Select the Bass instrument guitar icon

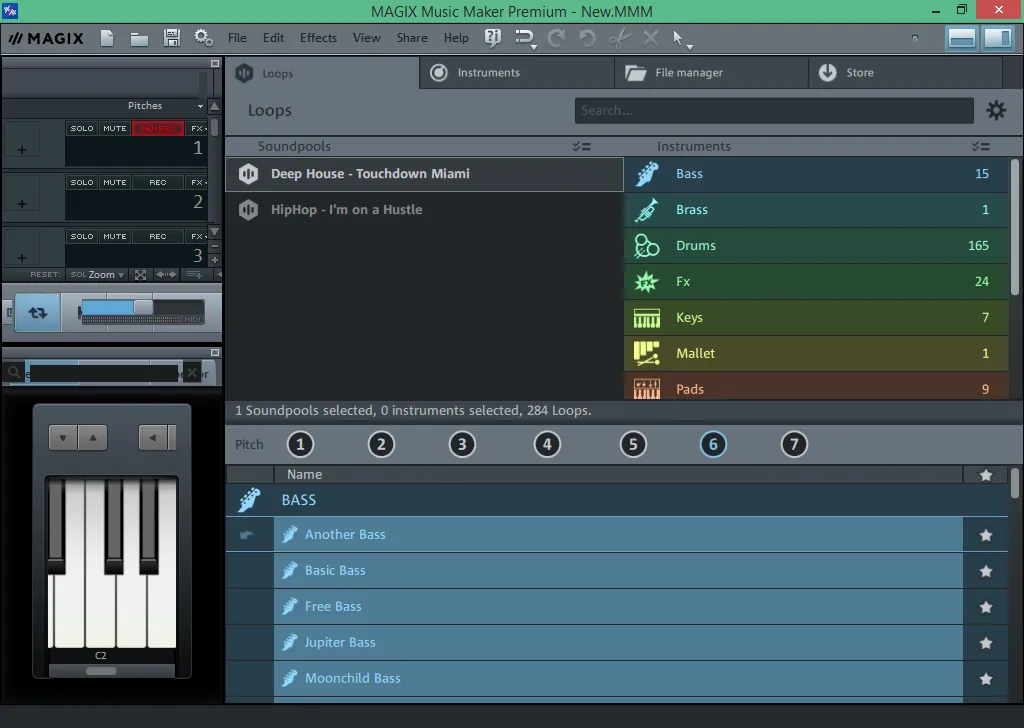pyautogui.click(x=647, y=174)
